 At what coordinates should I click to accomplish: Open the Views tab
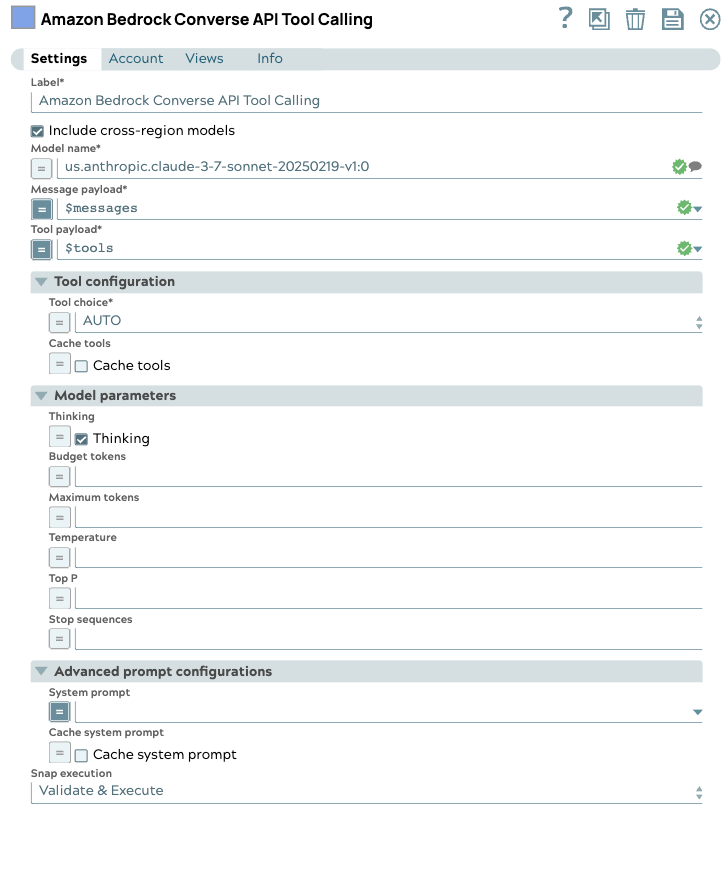[204, 59]
